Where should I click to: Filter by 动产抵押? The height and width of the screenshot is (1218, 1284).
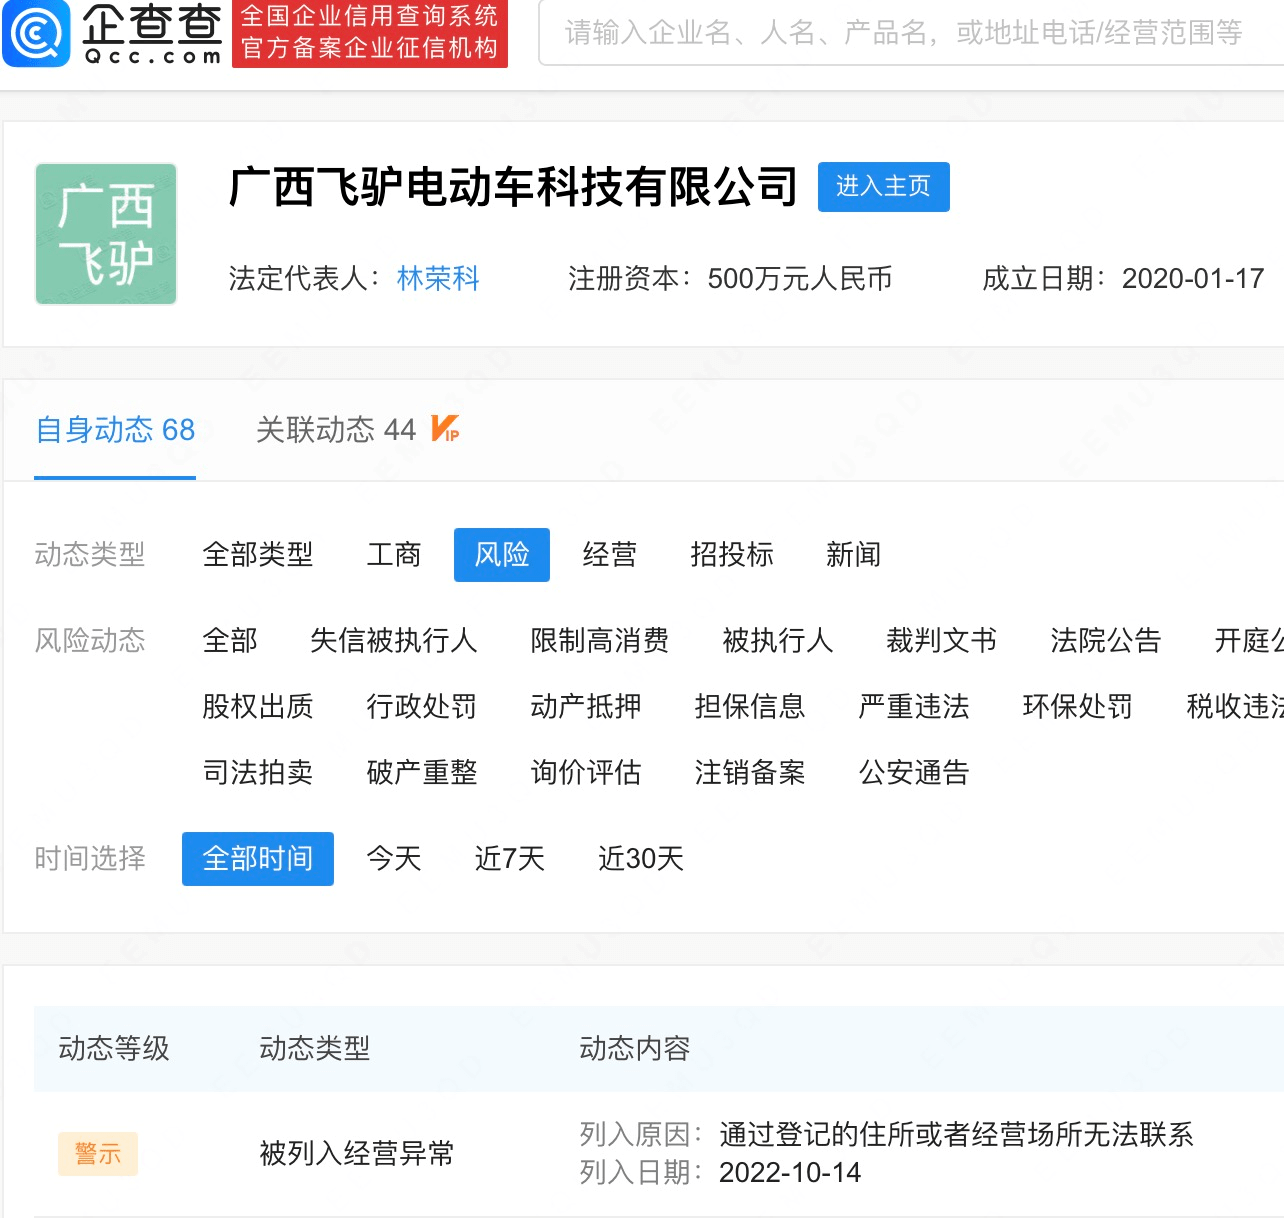pyautogui.click(x=586, y=706)
